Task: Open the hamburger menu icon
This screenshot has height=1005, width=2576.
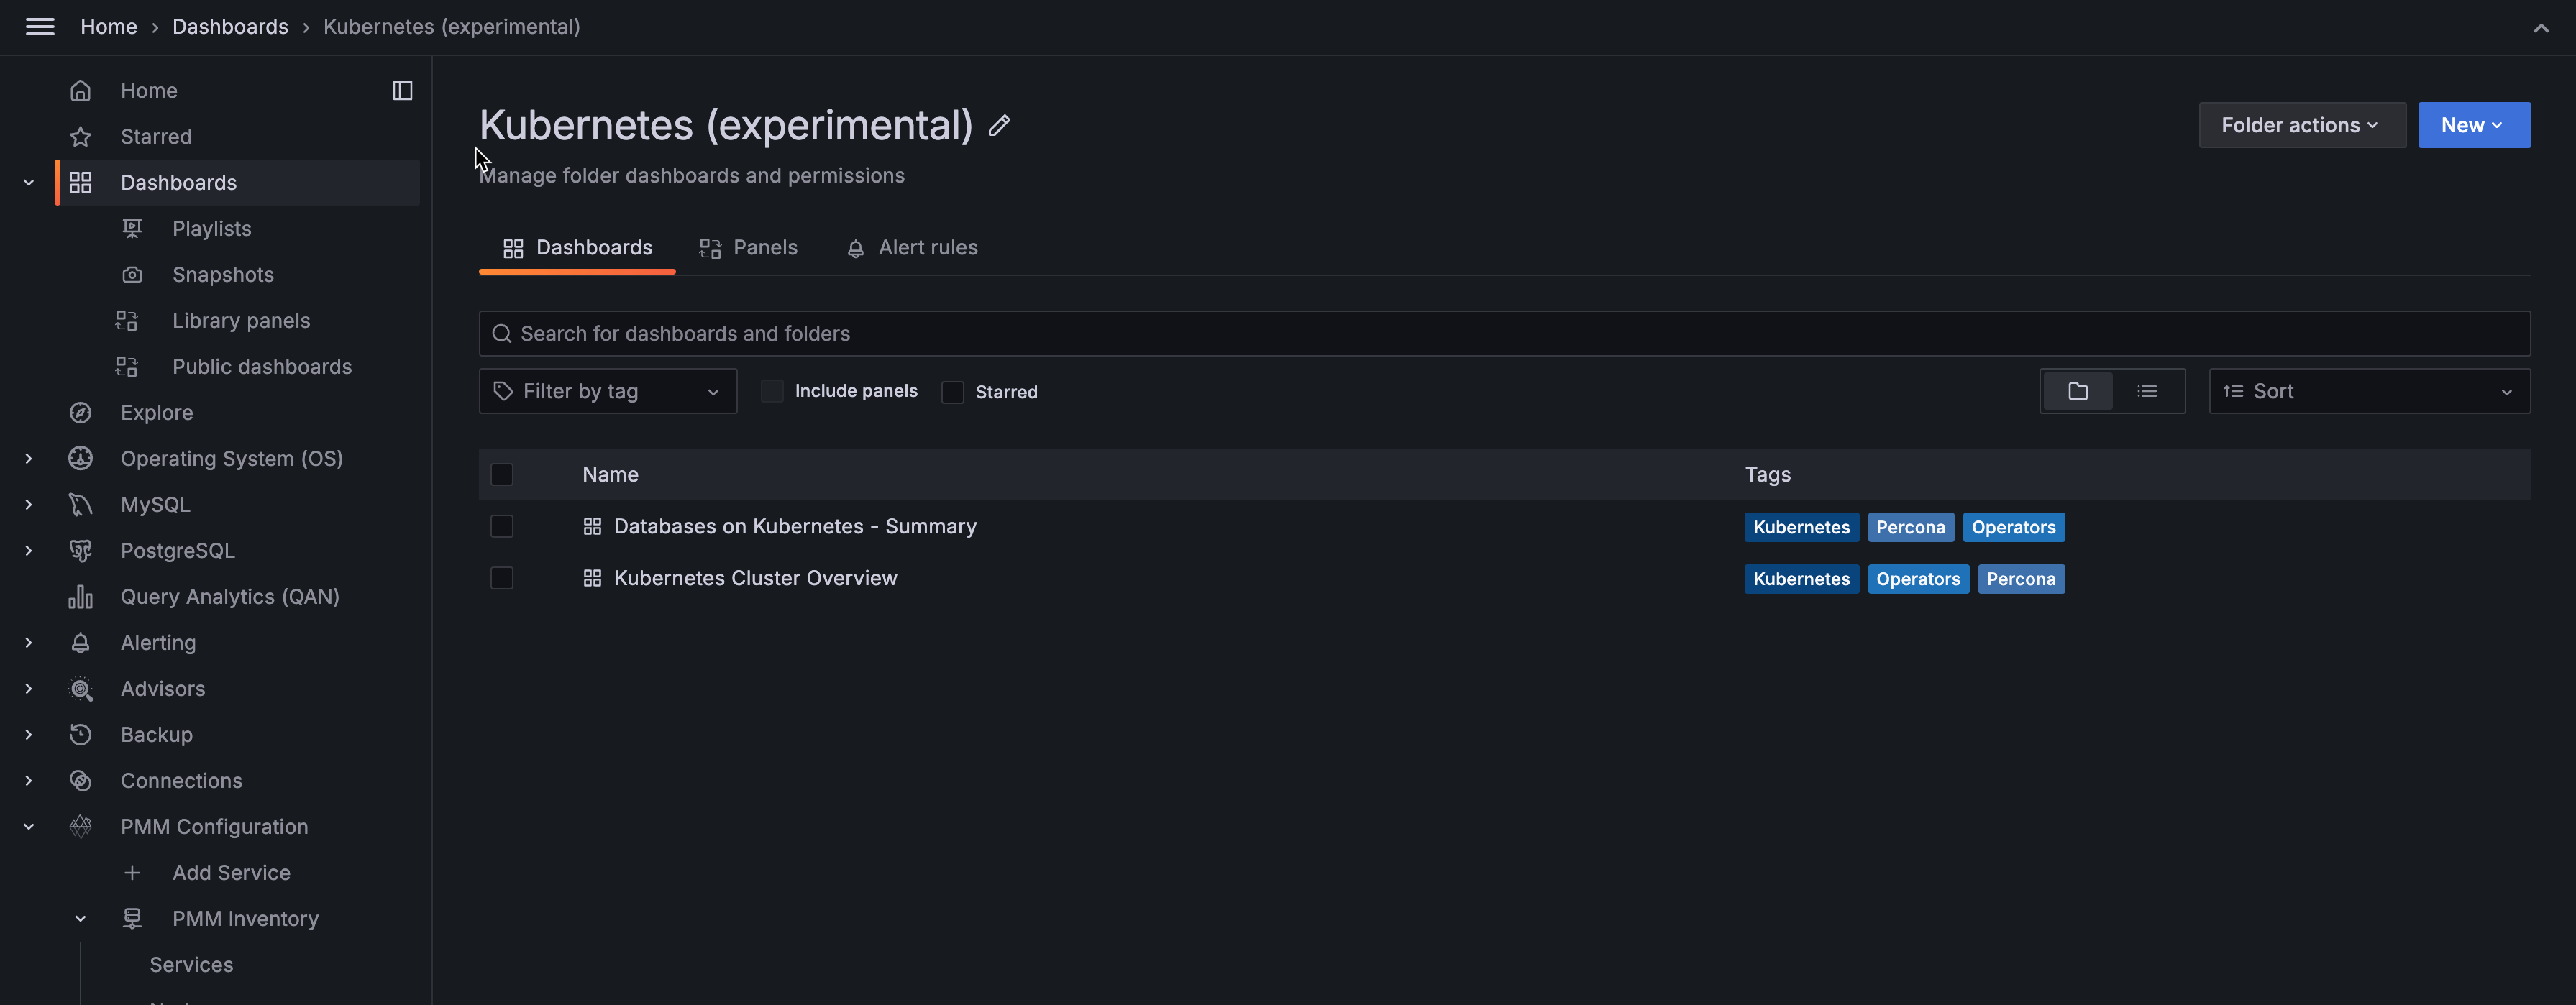Action: 40,27
